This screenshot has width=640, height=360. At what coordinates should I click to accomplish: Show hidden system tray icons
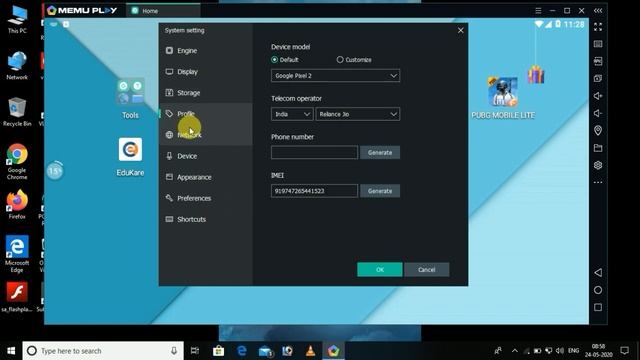coord(515,351)
